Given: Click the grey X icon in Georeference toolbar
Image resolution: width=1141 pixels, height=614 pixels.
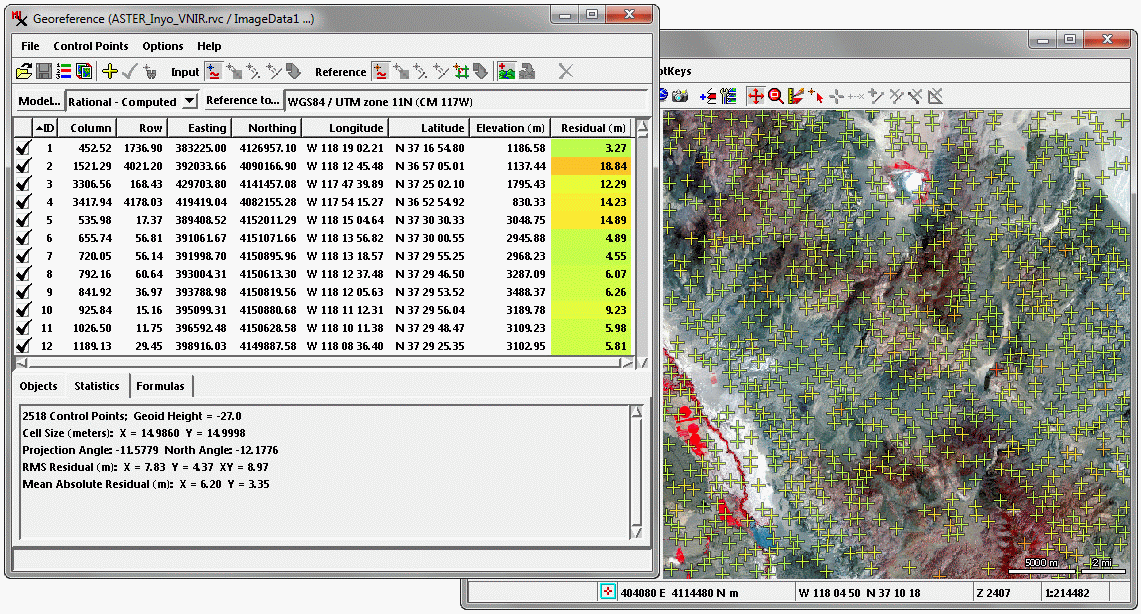Looking at the screenshot, I should point(565,71).
